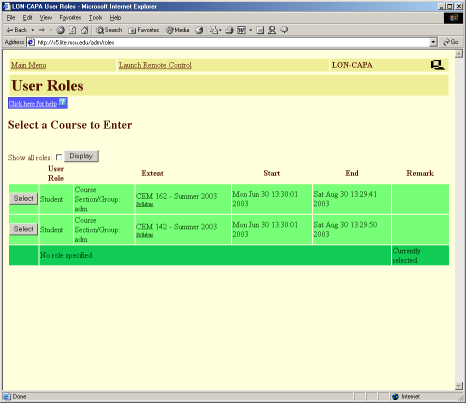Click the Select a Course to Enter heading
Screen dimensions: 466x403
click(x=70, y=125)
